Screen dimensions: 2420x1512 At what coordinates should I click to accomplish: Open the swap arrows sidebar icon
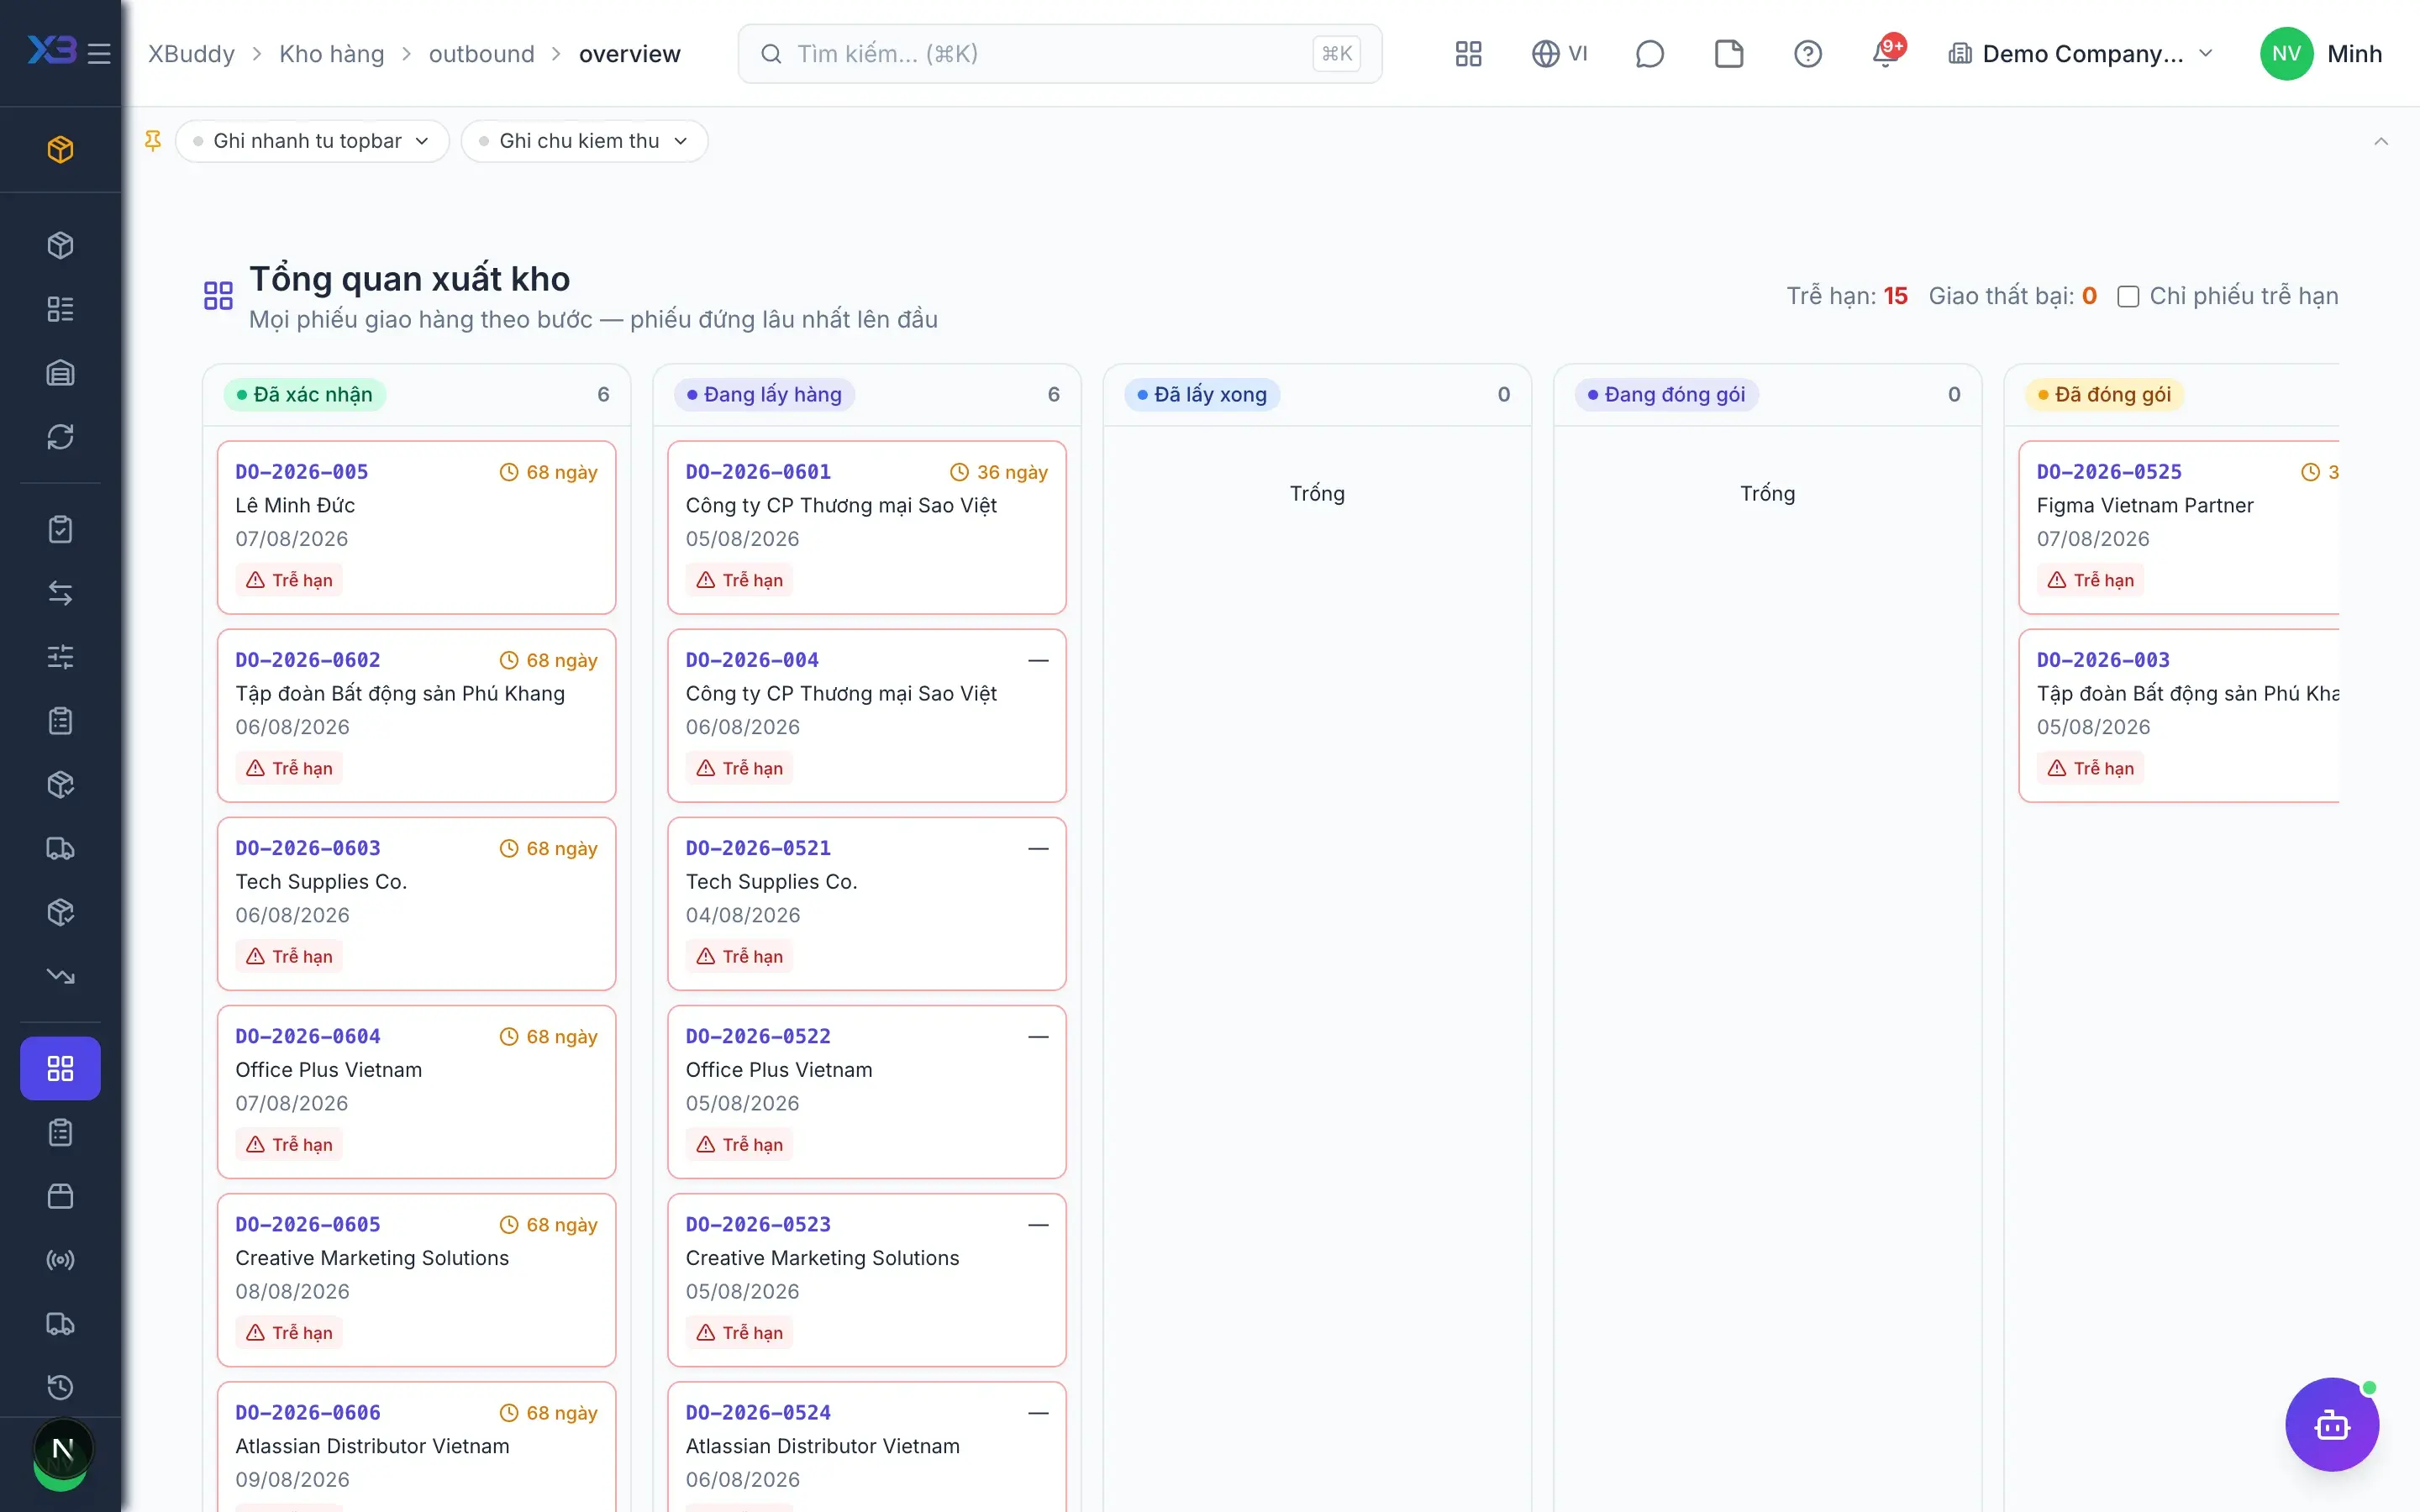coord(60,593)
